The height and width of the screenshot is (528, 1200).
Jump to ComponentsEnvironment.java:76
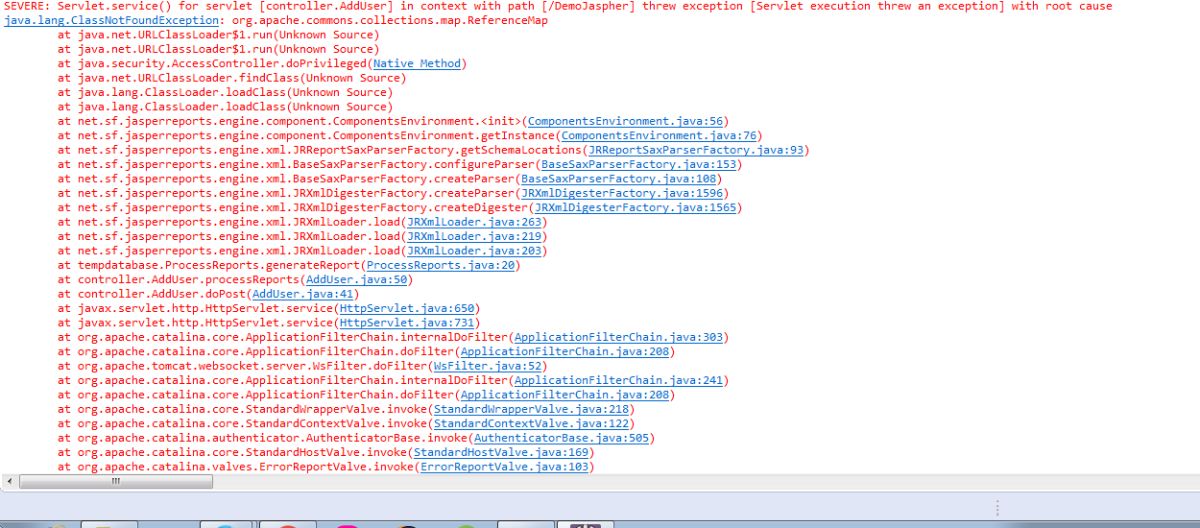point(660,136)
